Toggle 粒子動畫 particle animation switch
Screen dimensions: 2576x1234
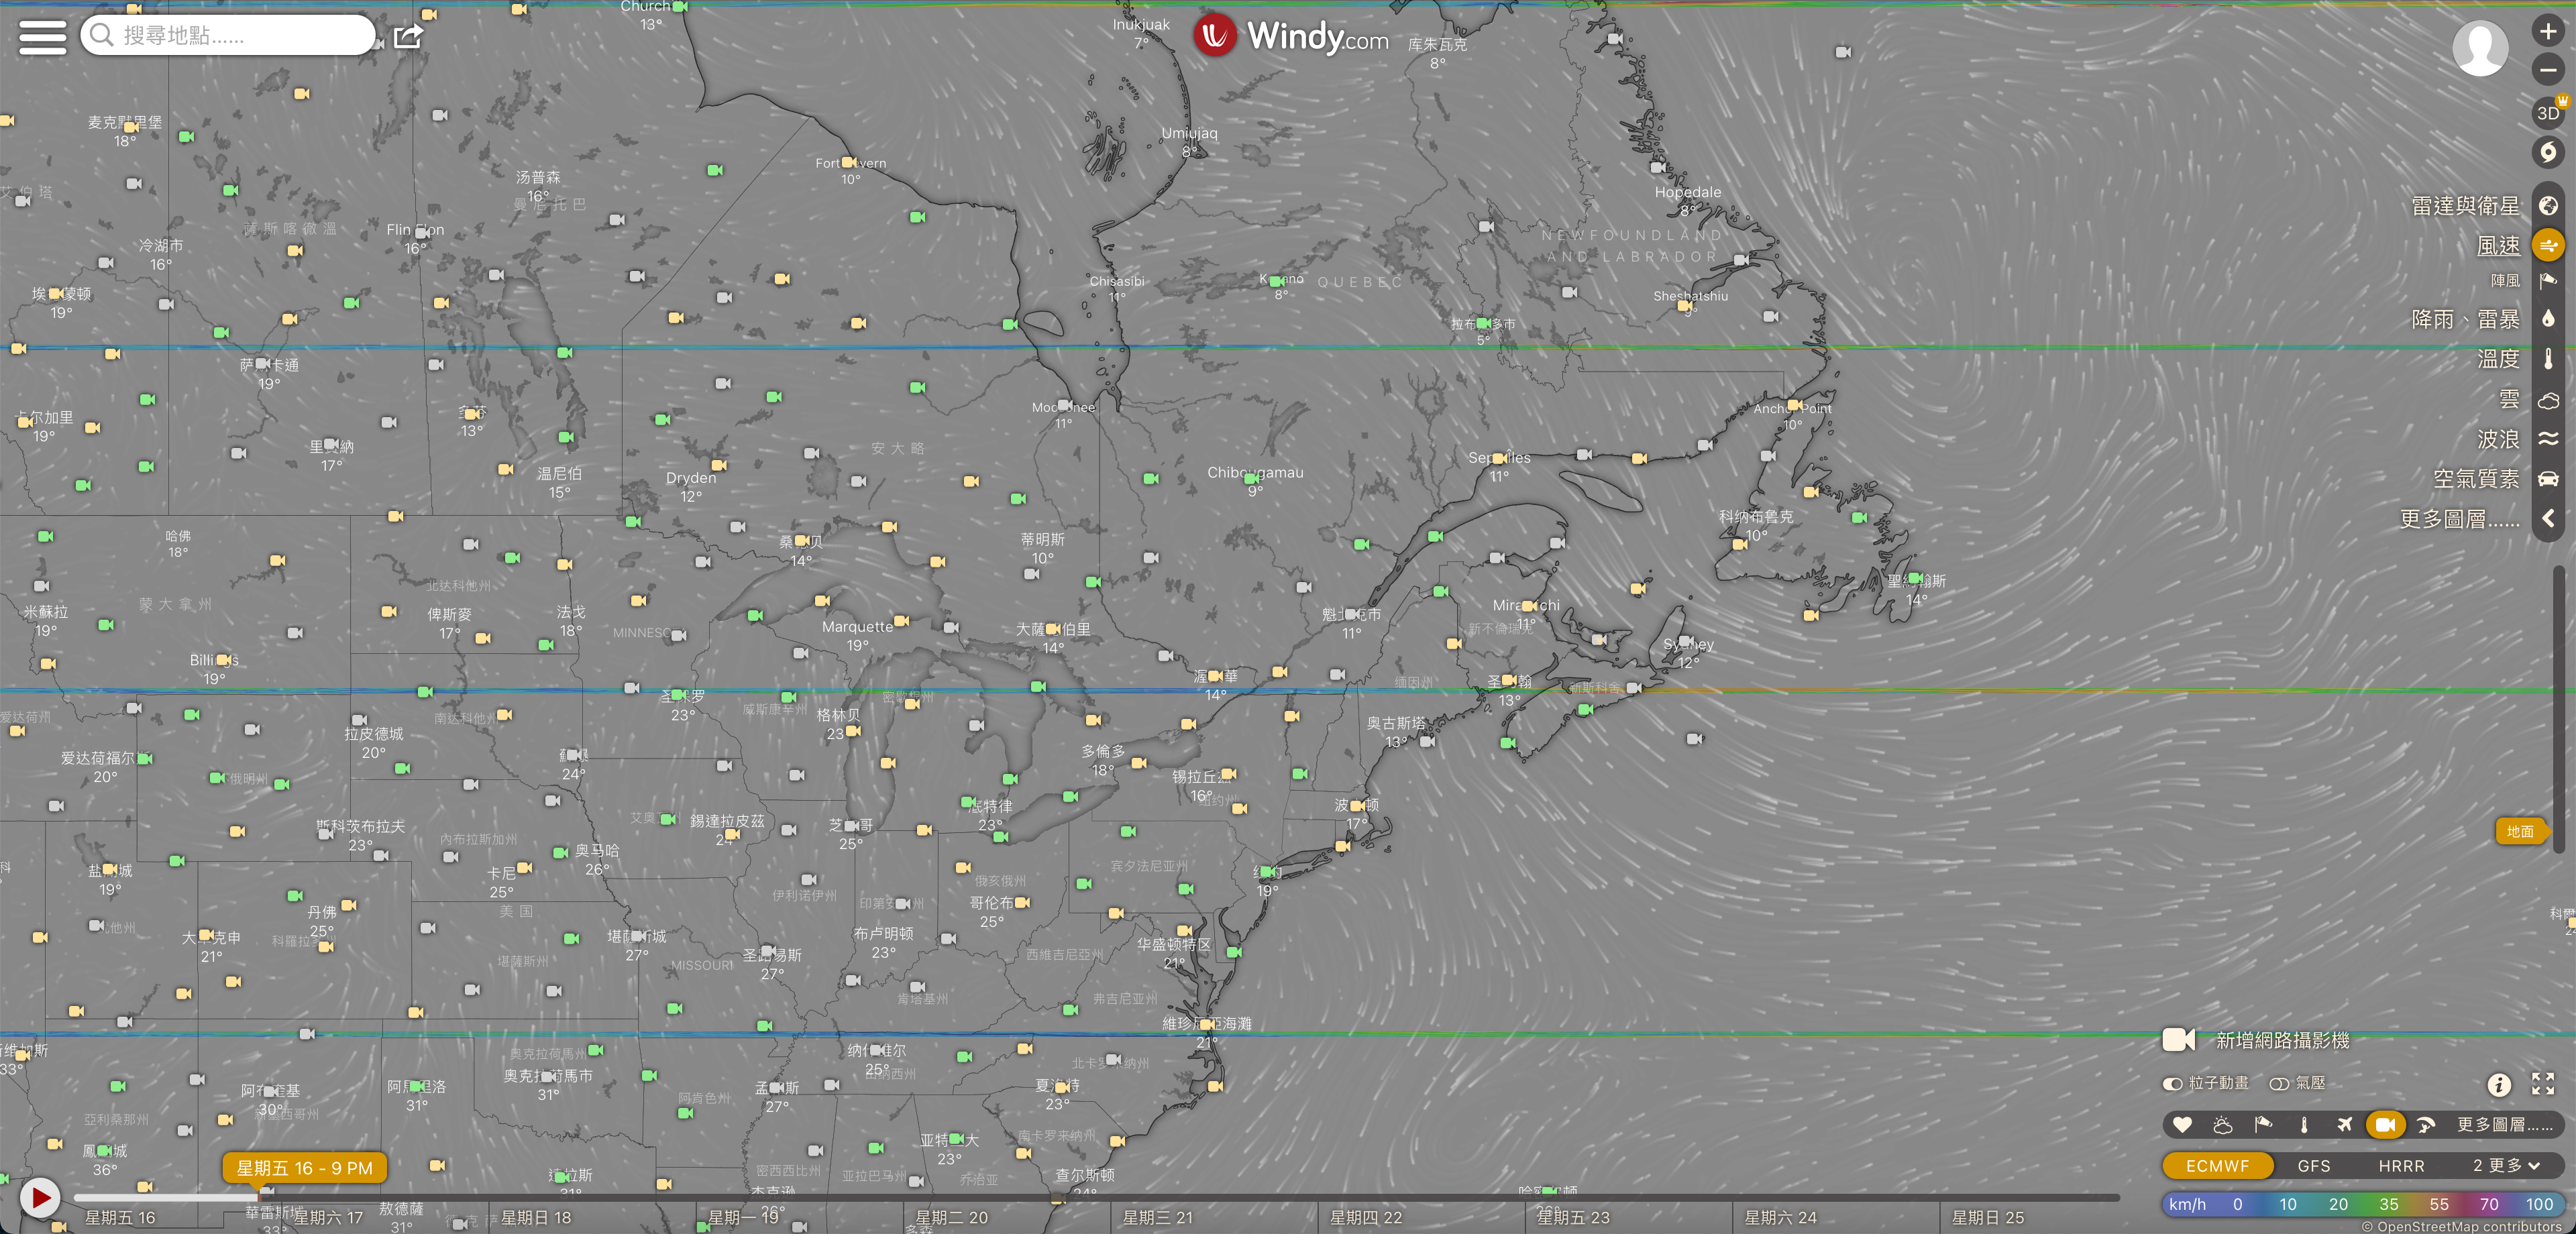(2173, 1084)
